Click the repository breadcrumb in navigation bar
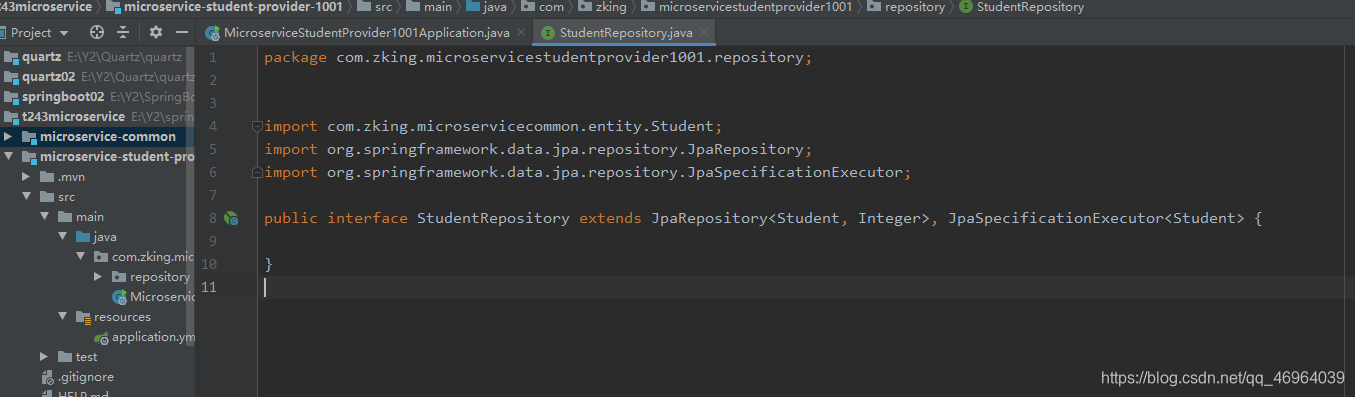This screenshot has height=397, width=1355. pos(906,7)
